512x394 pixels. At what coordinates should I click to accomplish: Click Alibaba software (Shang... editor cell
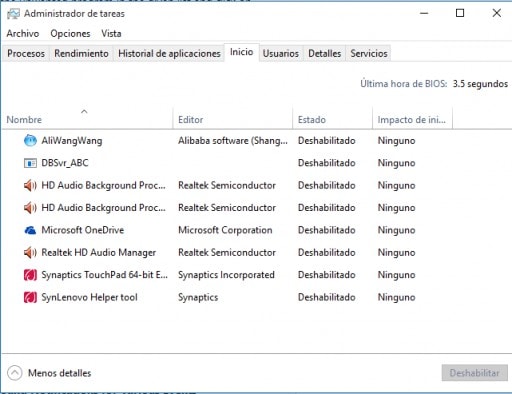pyautogui.click(x=233, y=141)
